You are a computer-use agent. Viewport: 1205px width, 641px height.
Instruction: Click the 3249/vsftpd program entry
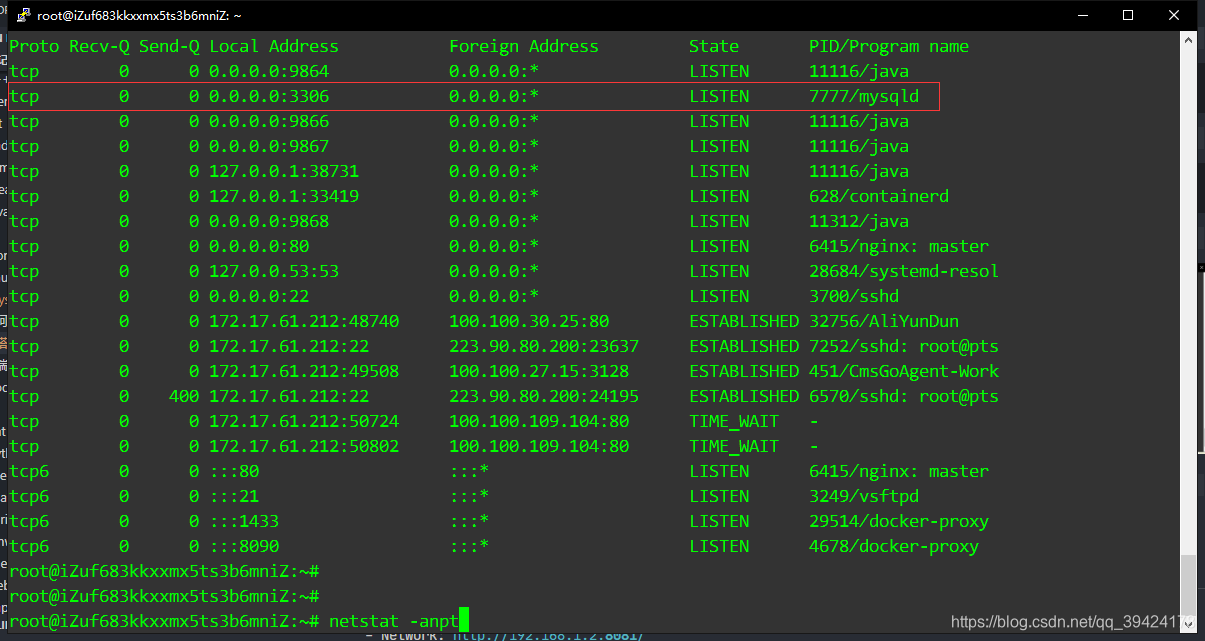click(864, 496)
